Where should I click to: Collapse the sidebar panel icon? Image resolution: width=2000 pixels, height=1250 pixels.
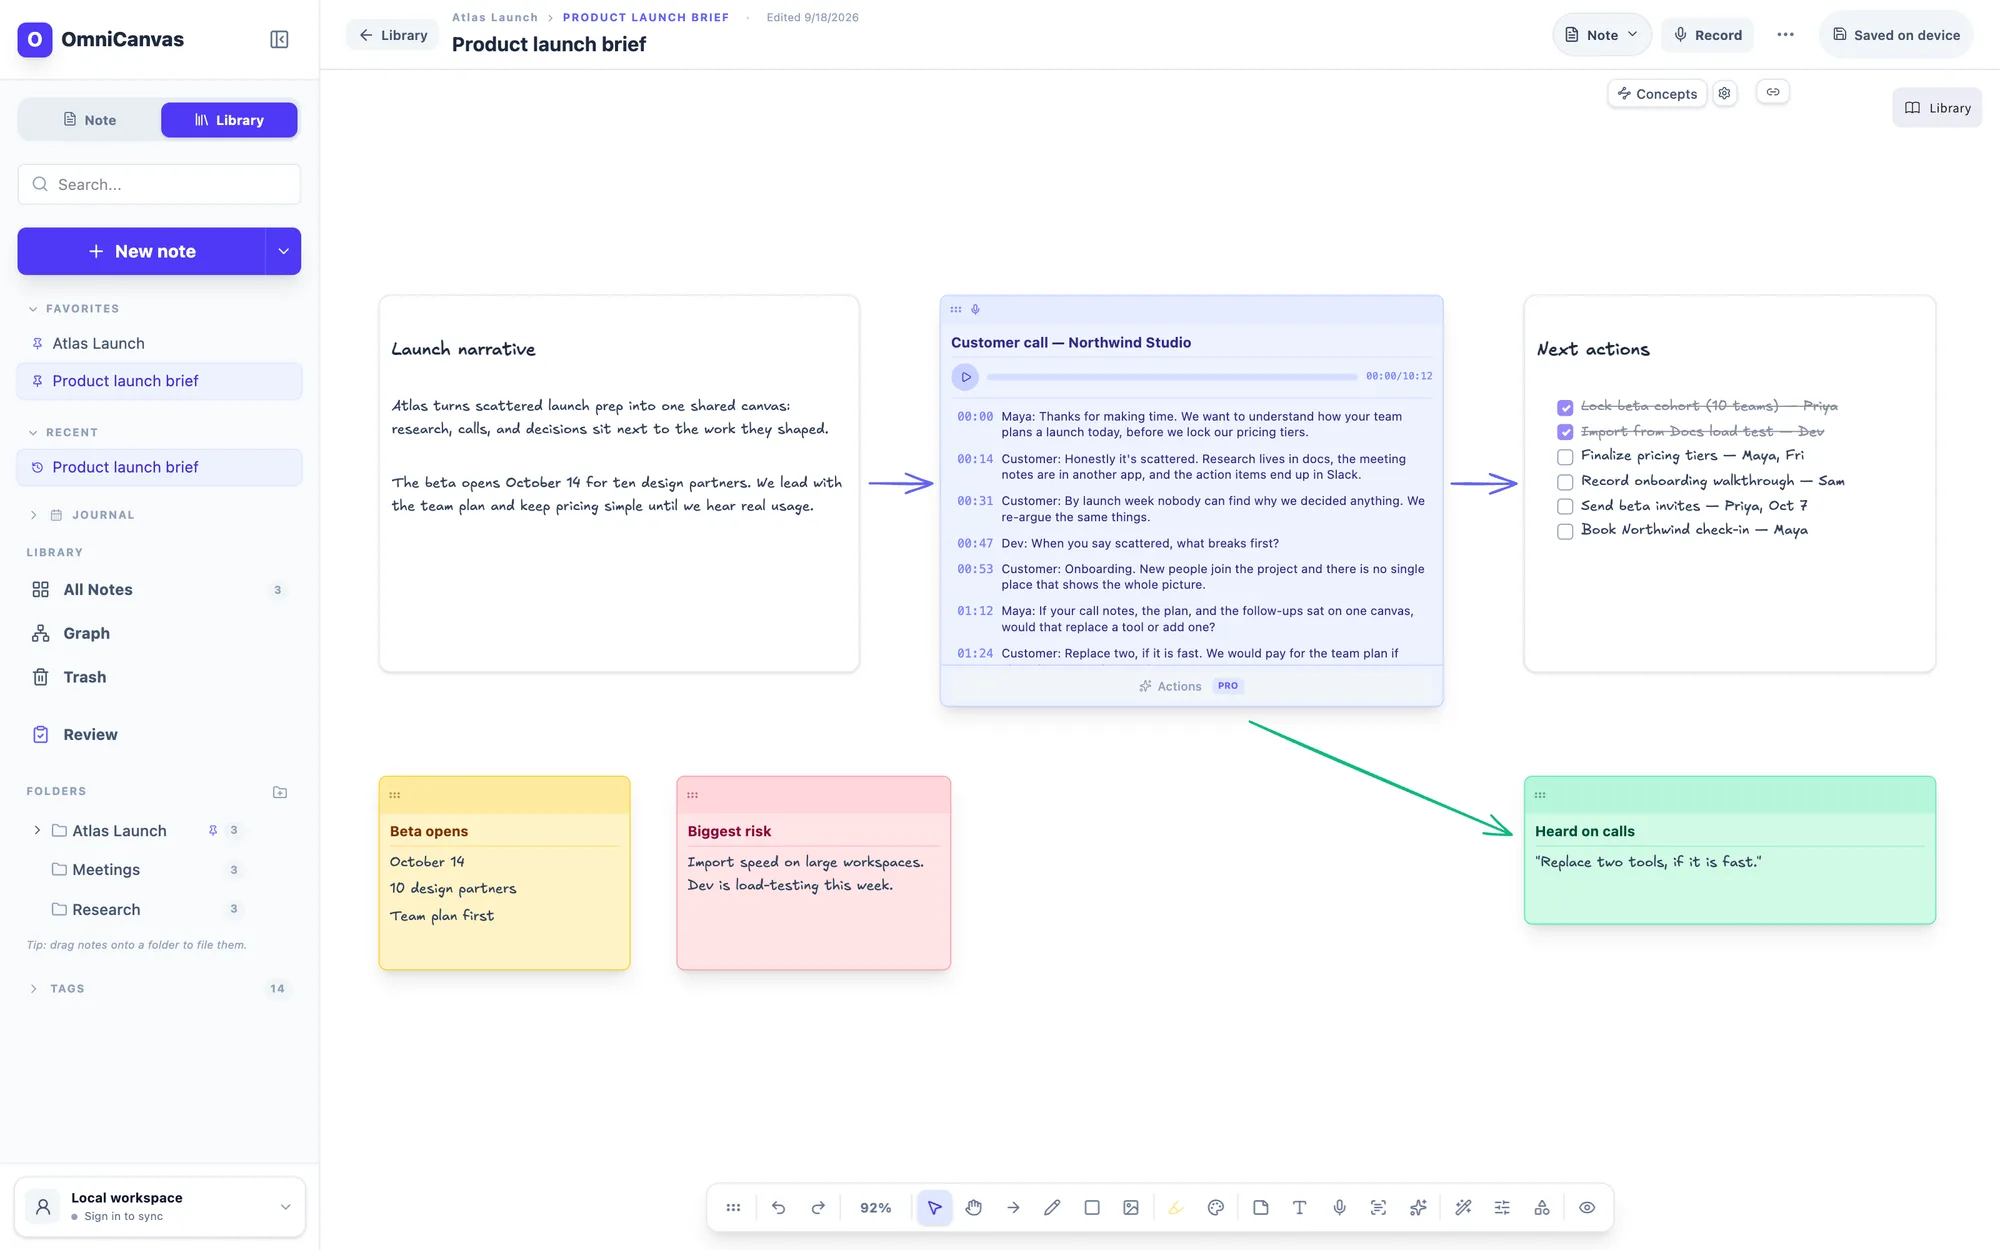click(x=280, y=39)
